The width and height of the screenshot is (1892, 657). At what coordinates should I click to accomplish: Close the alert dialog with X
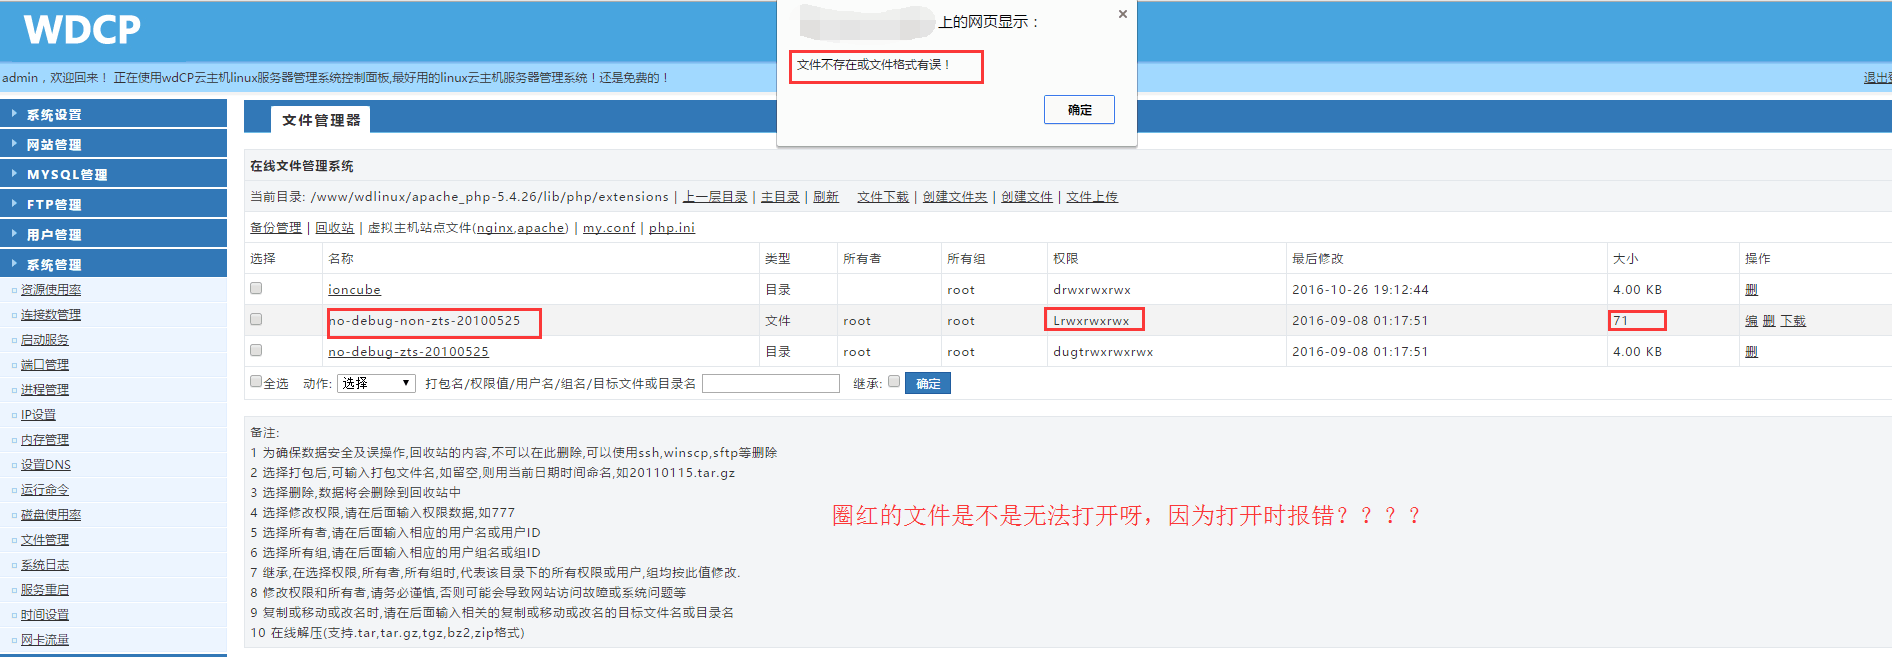[1123, 14]
